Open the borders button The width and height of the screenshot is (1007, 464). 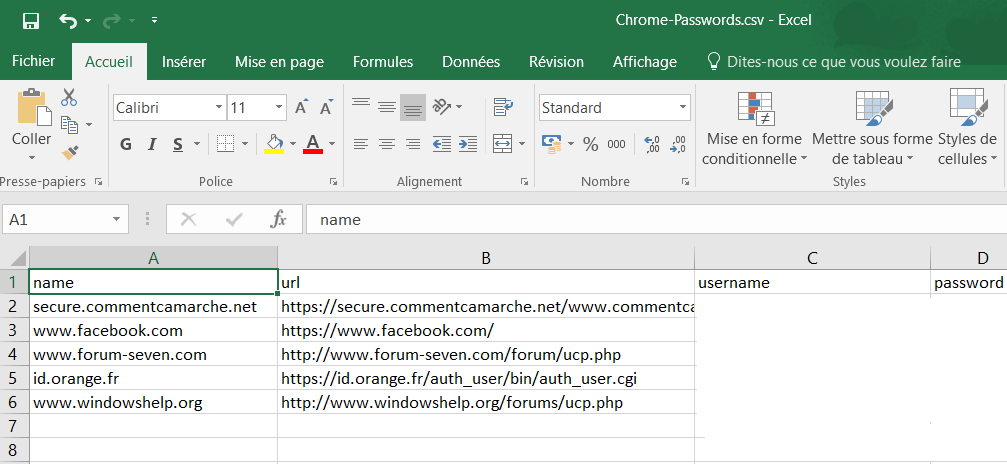click(225, 144)
